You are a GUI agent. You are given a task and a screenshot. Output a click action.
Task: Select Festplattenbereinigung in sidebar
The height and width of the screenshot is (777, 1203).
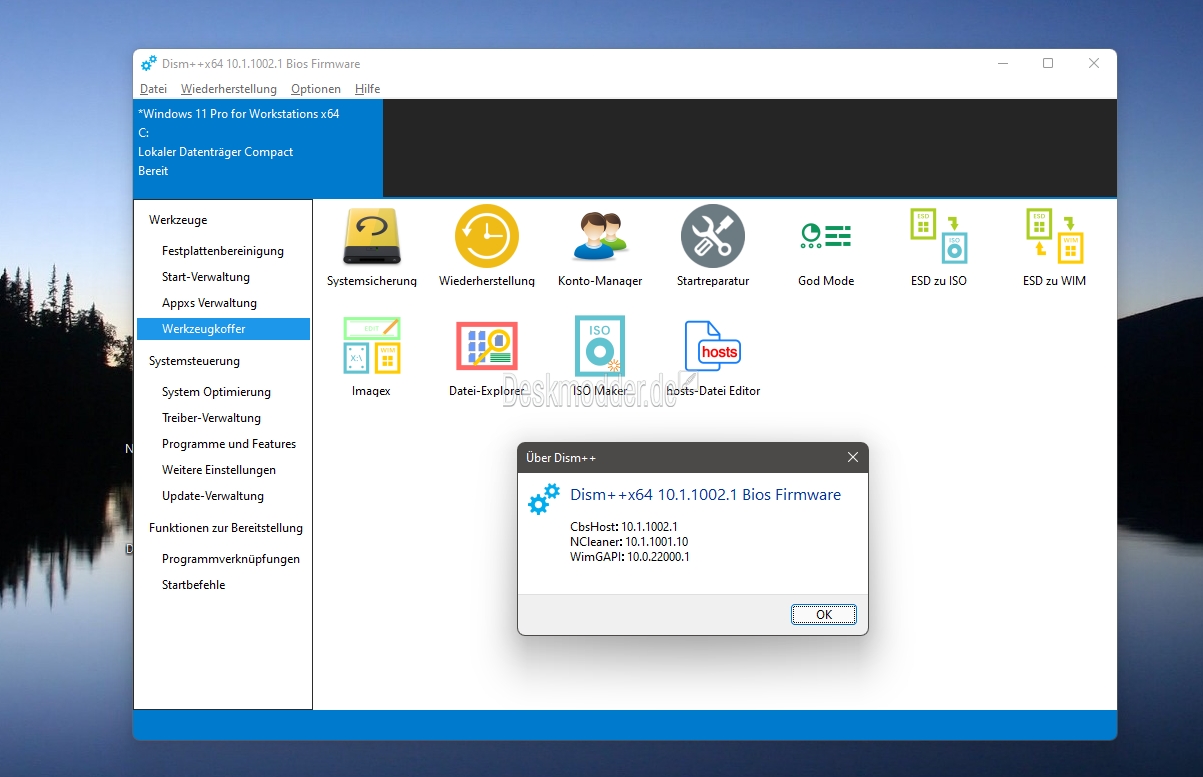[x=223, y=251]
